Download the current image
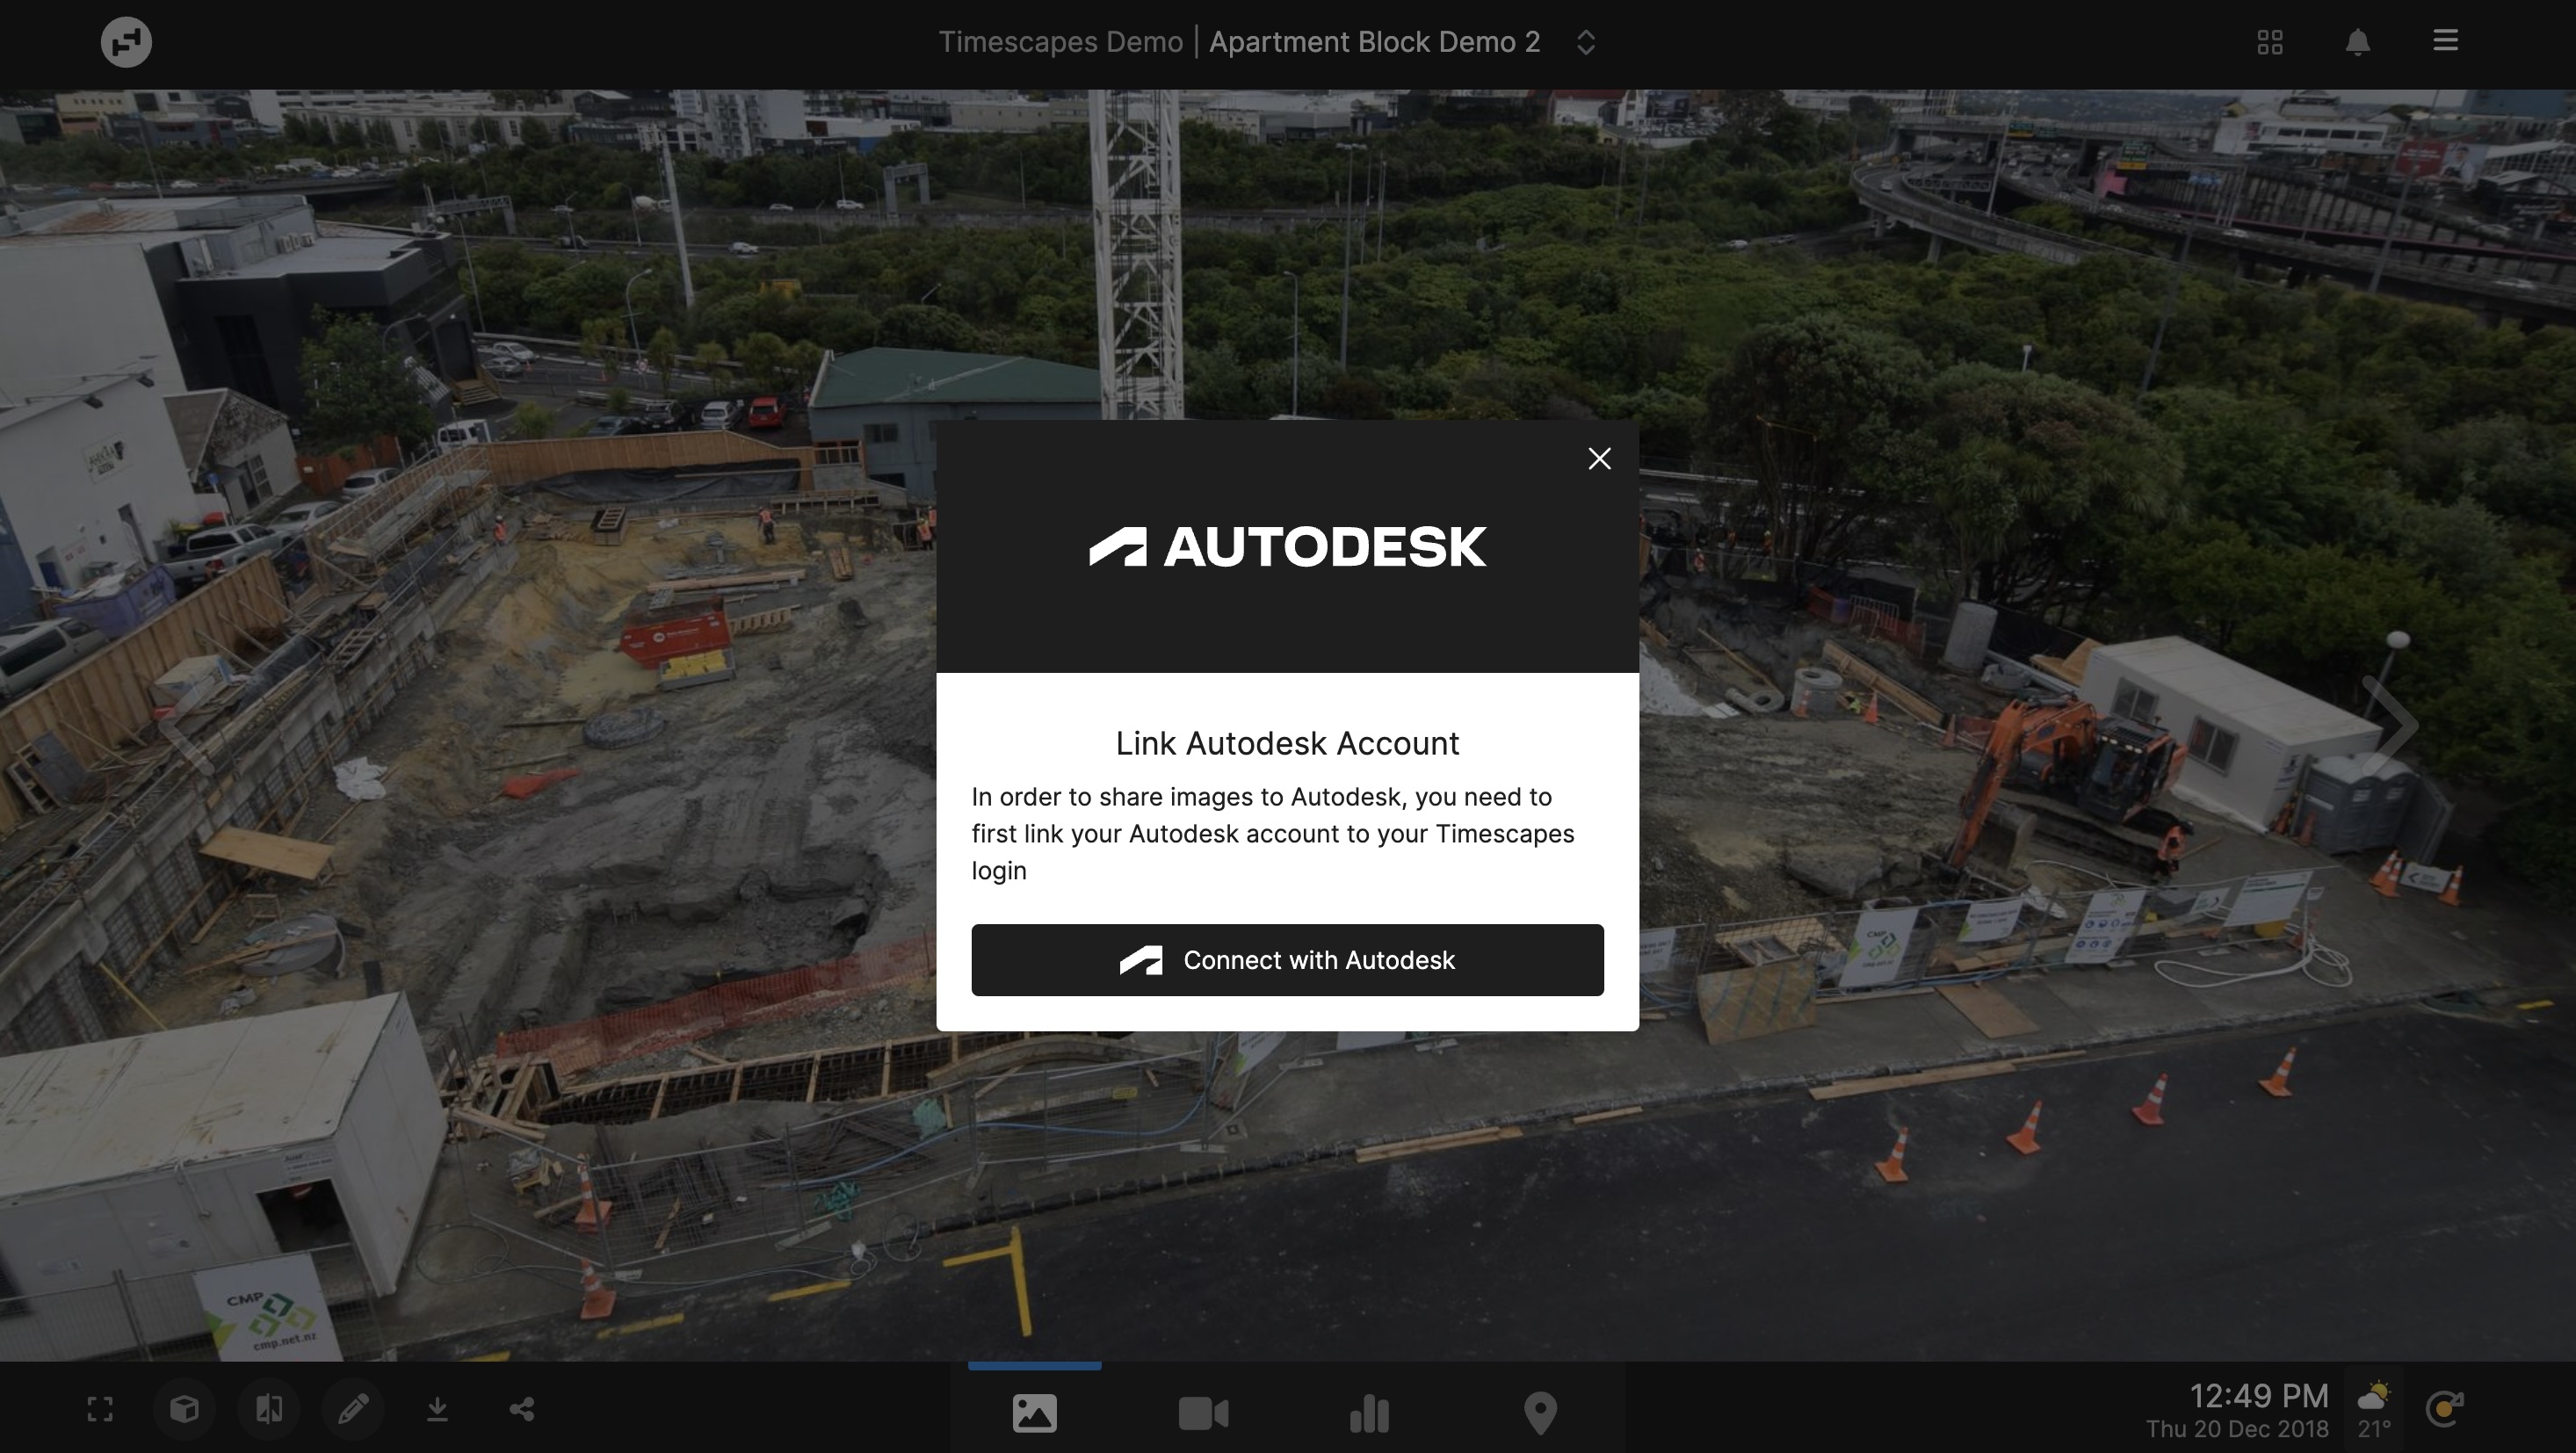Viewport: 2576px width, 1453px height. pos(437,1409)
